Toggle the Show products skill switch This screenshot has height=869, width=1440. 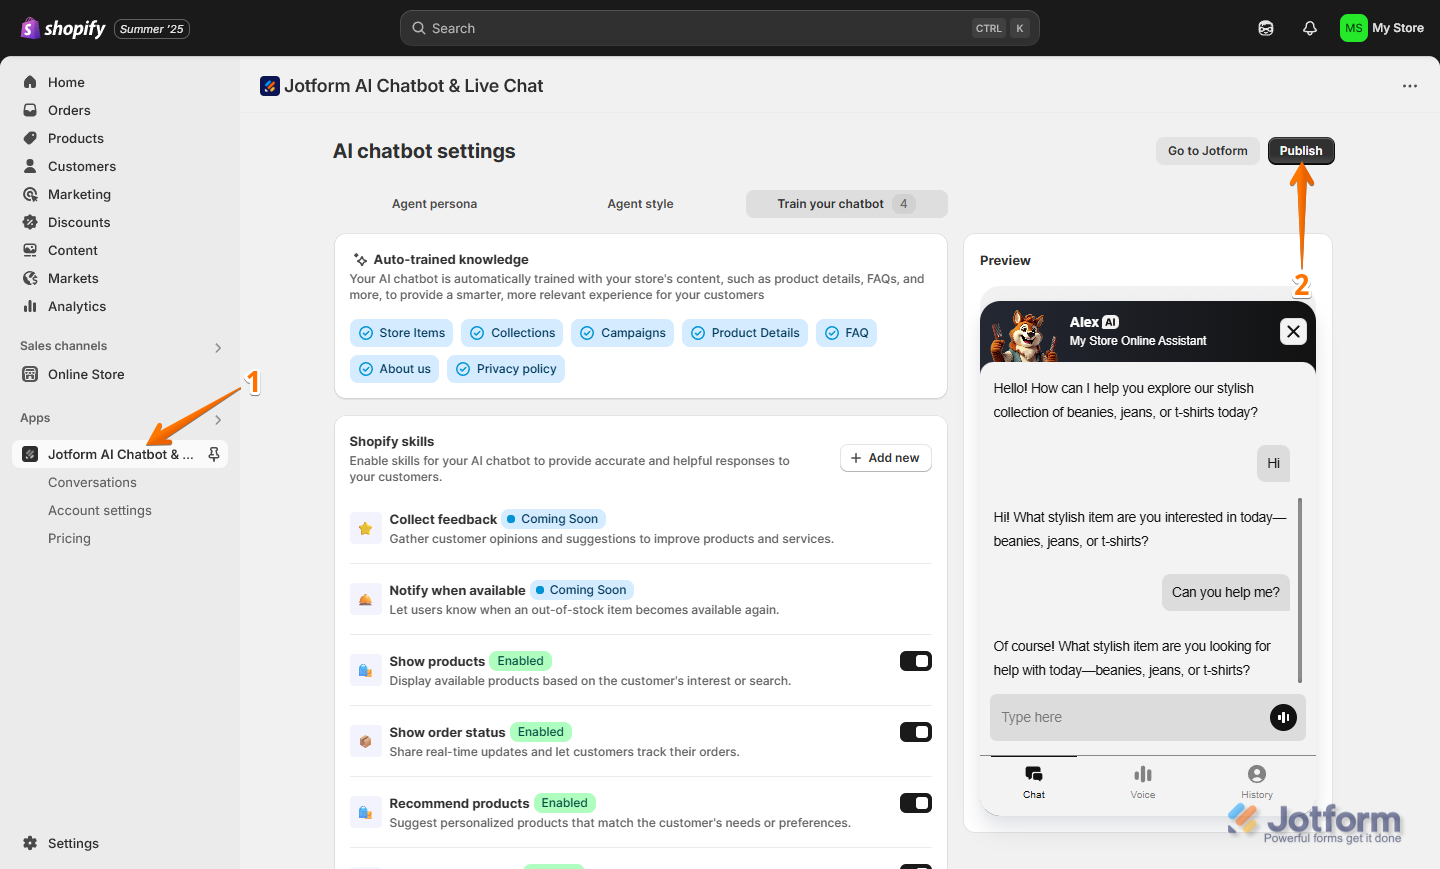(x=916, y=661)
